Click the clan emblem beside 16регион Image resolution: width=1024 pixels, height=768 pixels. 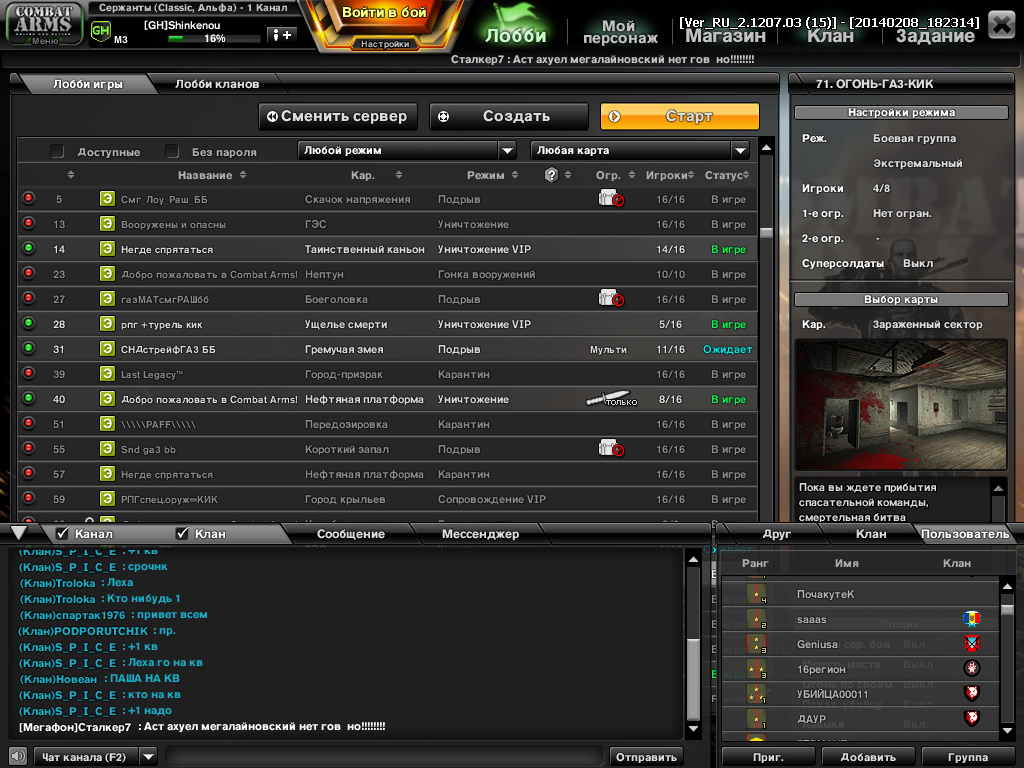[972, 668]
